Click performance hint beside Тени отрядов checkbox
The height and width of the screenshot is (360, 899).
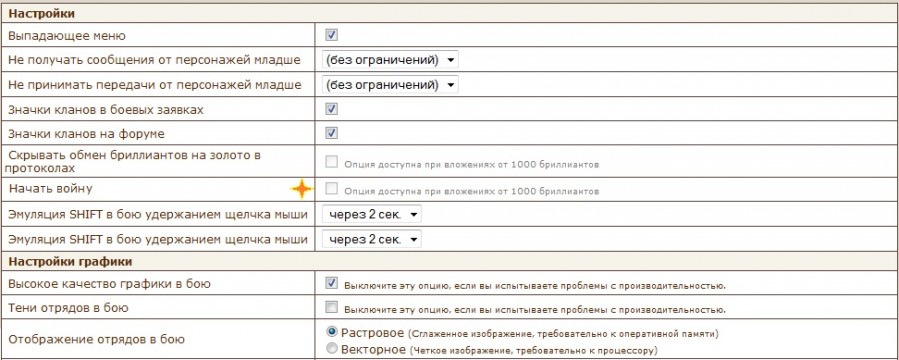coord(536,310)
